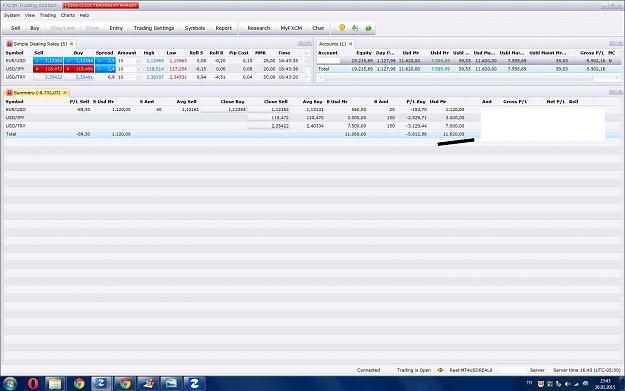Click the yellow lightbulb icon in the toolbar
The height and width of the screenshot is (391, 625).
pyautogui.click(x=342, y=28)
